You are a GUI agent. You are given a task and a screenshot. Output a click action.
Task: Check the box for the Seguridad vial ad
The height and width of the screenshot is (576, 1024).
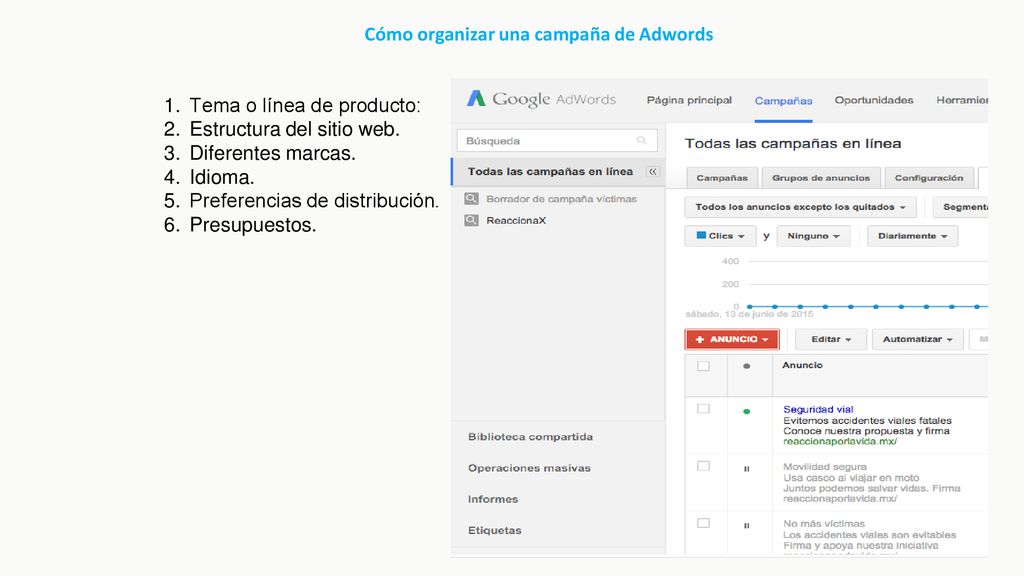(x=703, y=409)
